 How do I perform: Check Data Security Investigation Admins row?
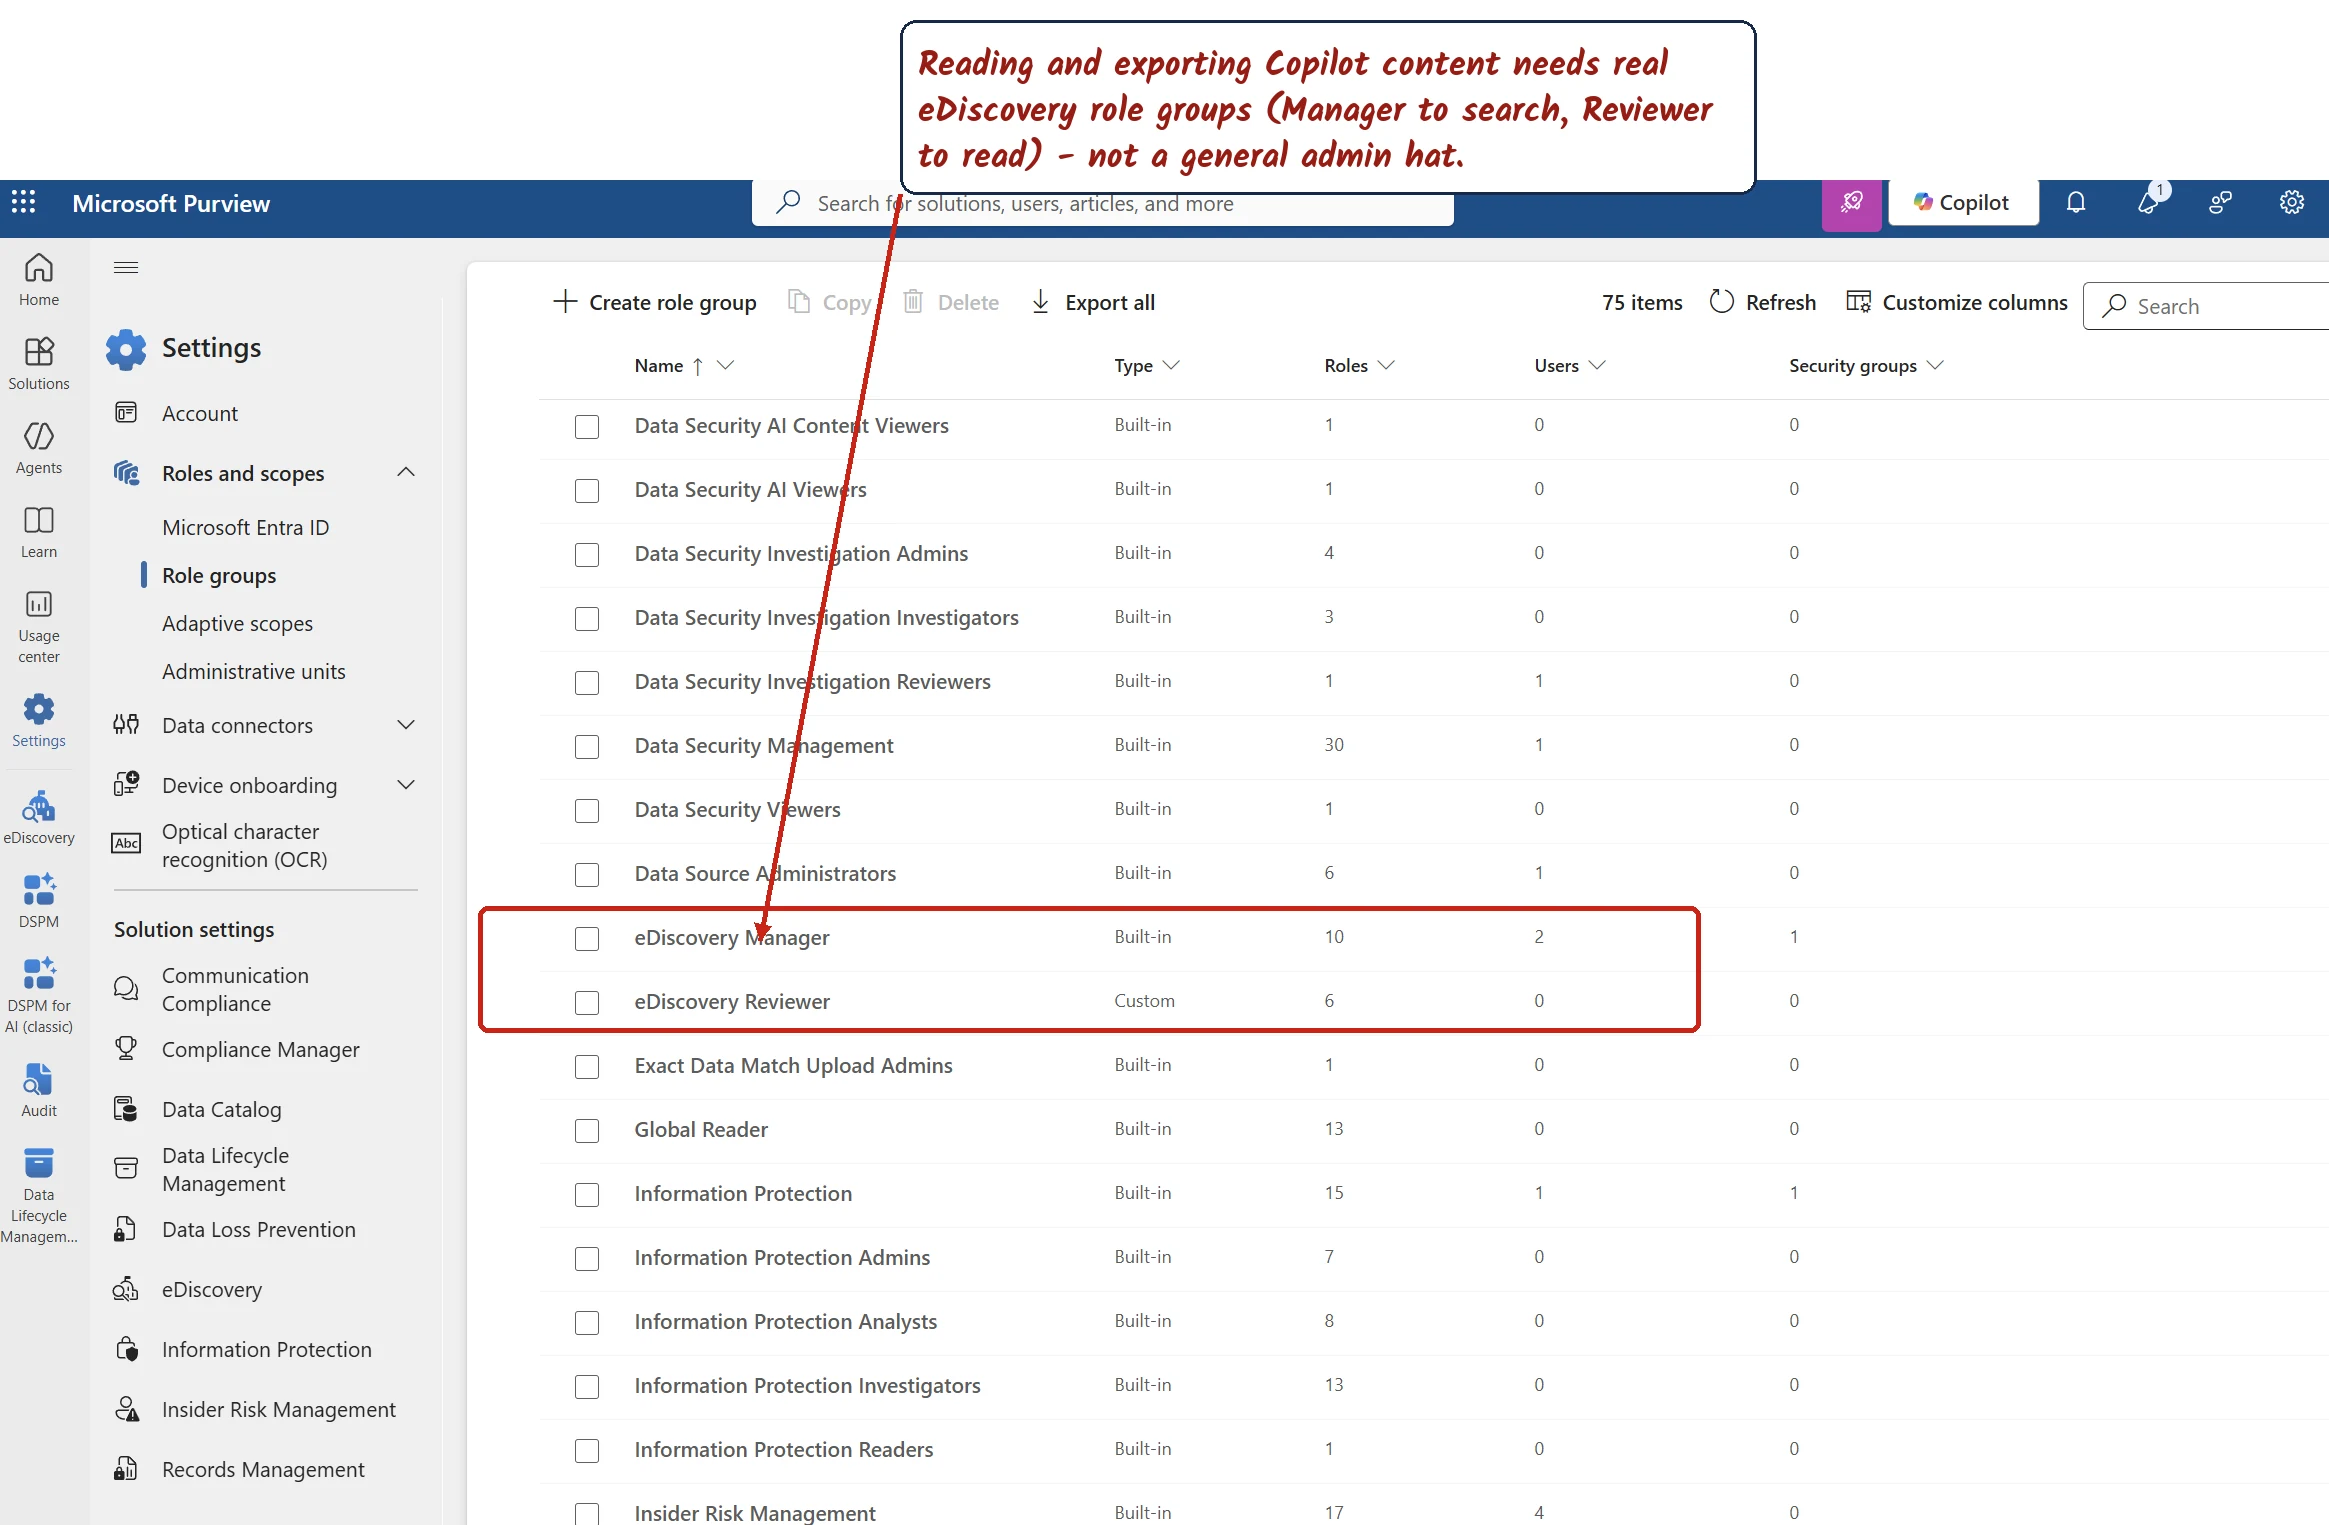point(587,555)
